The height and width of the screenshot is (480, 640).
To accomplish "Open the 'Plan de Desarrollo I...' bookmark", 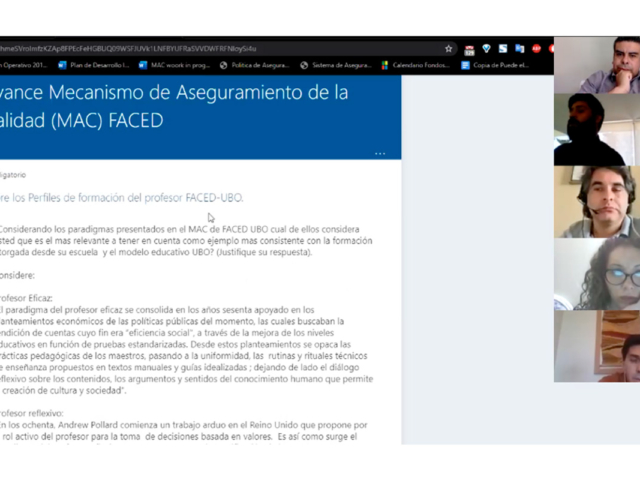I will pyautogui.click(x=94, y=65).
